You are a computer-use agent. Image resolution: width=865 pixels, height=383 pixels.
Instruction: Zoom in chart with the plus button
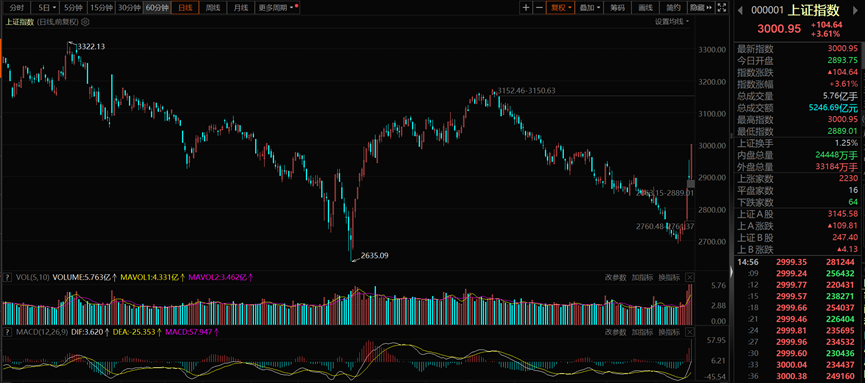point(526,8)
